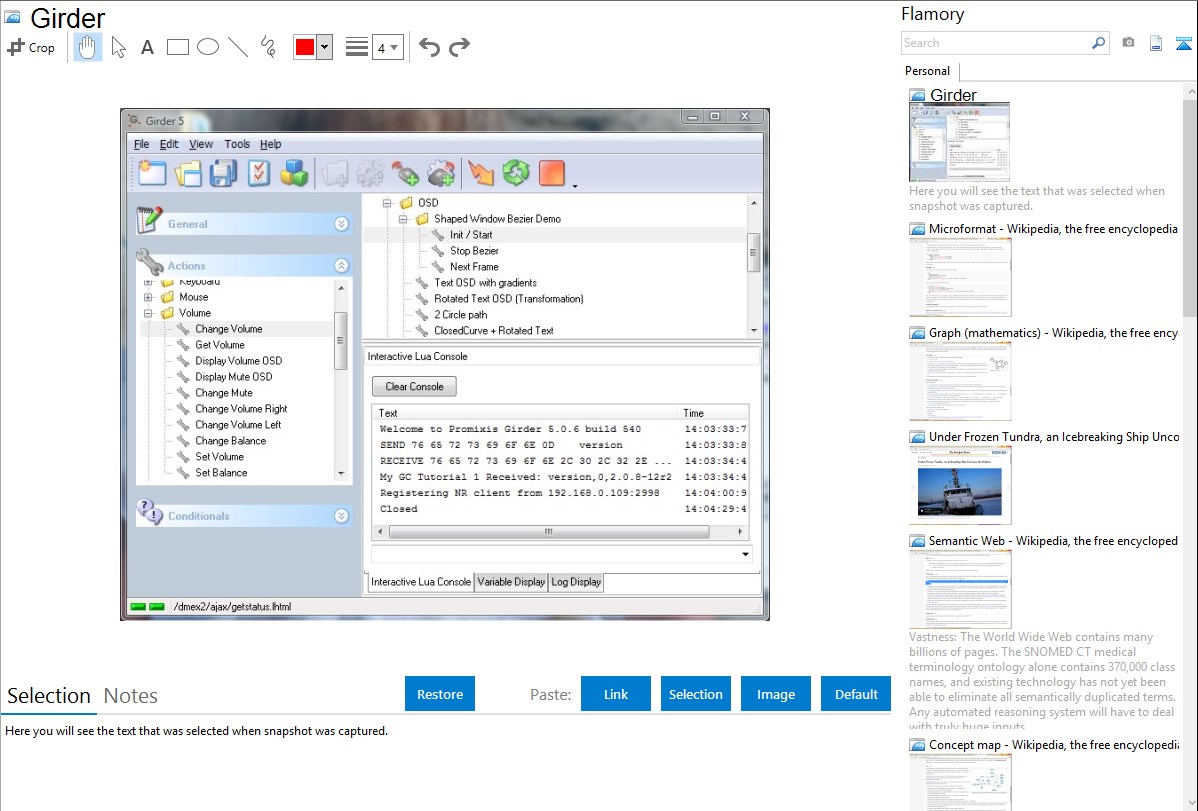This screenshot has height=811, width=1198.
Task: Select the Rotated Text OSD (Transformation) item
Action: point(509,299)
